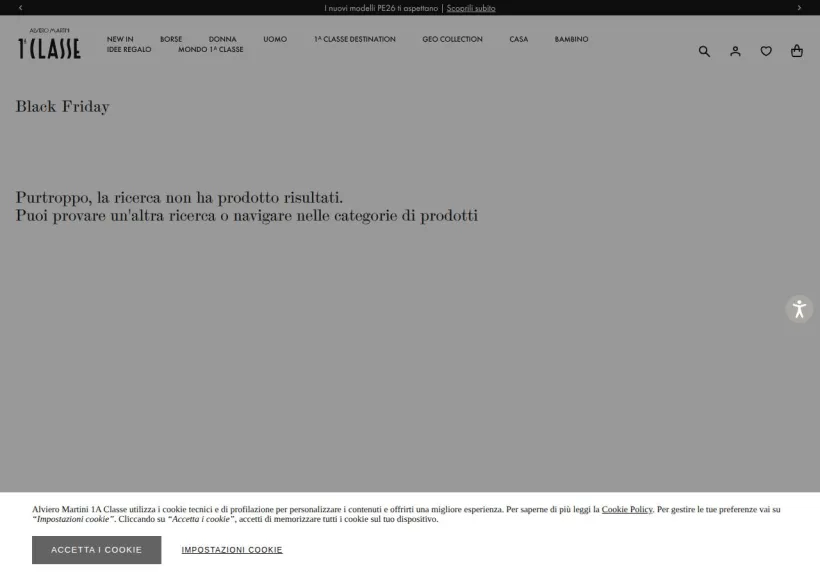The image size is (820, 577).
Task: Open the user account icon
Action: [735, 51]
